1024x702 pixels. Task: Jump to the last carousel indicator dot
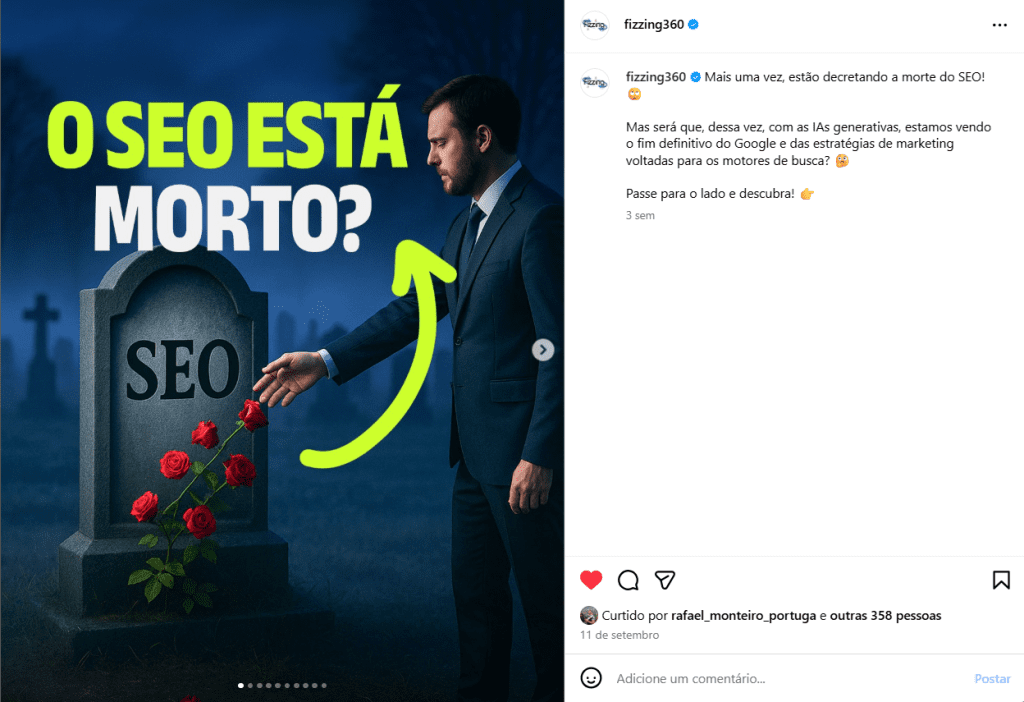point(324,686)
